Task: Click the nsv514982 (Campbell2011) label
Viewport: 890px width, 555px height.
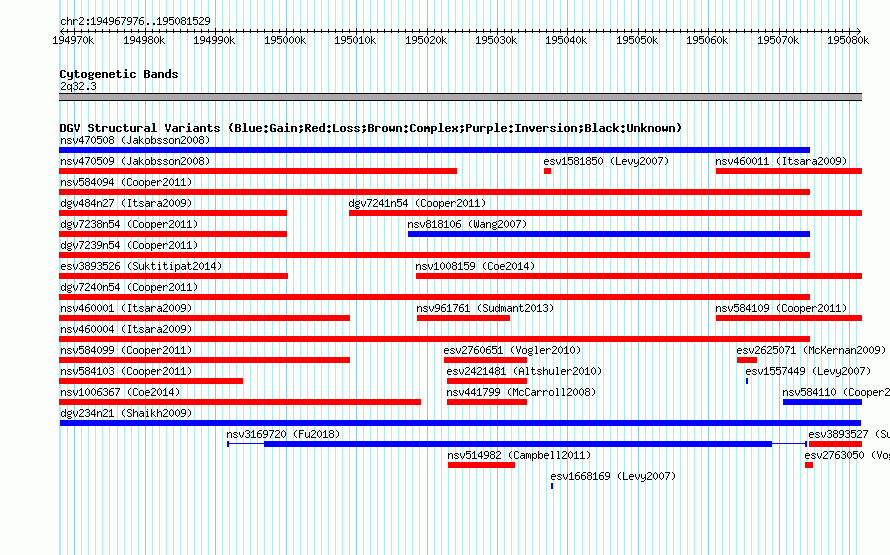Action: tap(519, 455)
